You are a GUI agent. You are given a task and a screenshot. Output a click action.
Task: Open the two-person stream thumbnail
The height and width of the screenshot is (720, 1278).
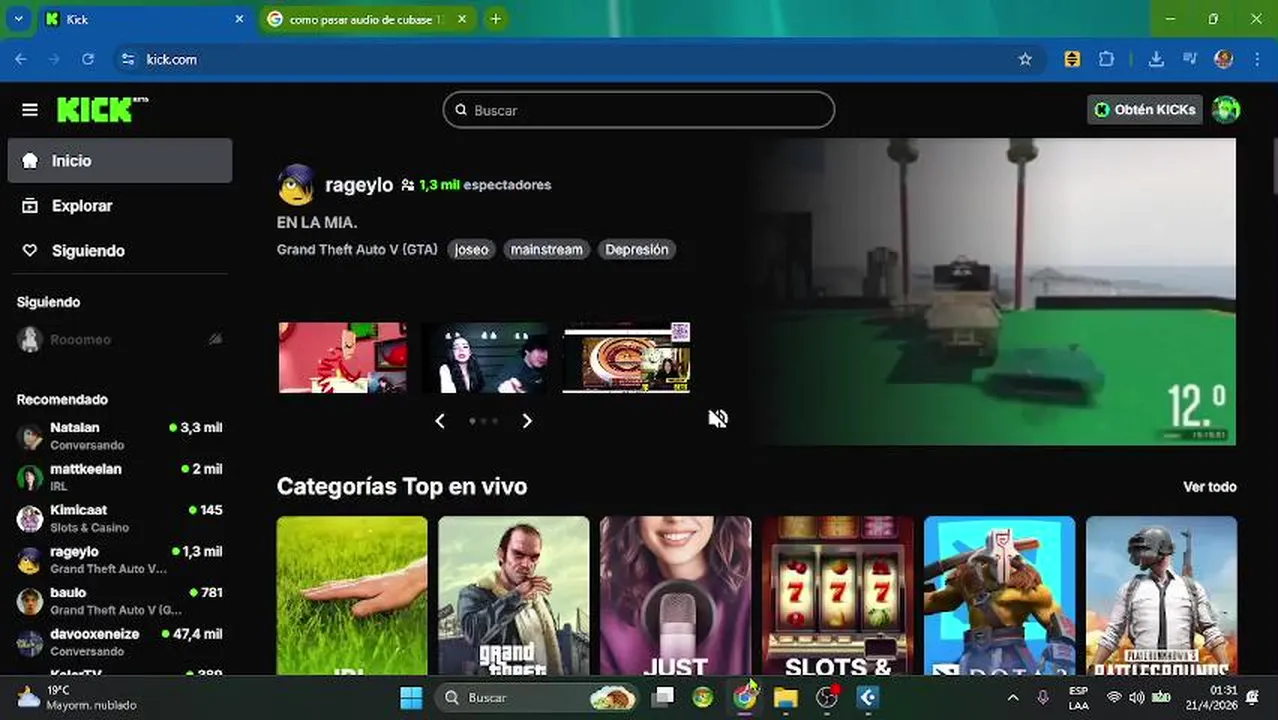coord(484,357)
